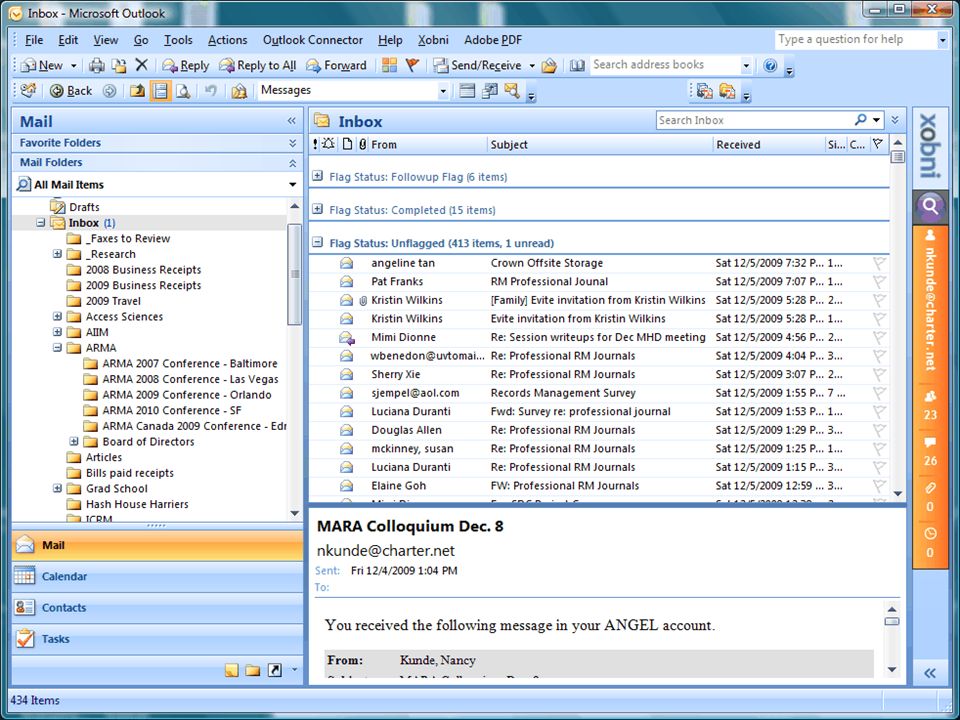Expand the Completed flag status group
Image resolution: width=960 pixels, height=720 pixels.
(317, 209)
